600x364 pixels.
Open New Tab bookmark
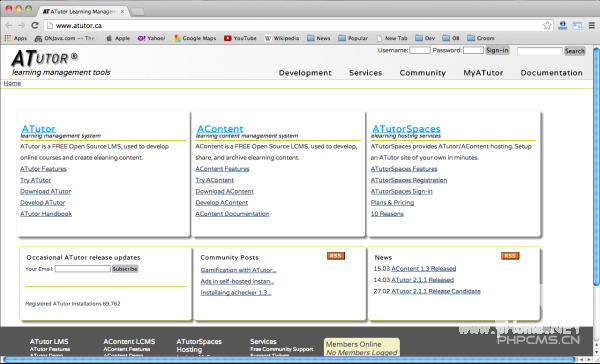click(392, 38)
